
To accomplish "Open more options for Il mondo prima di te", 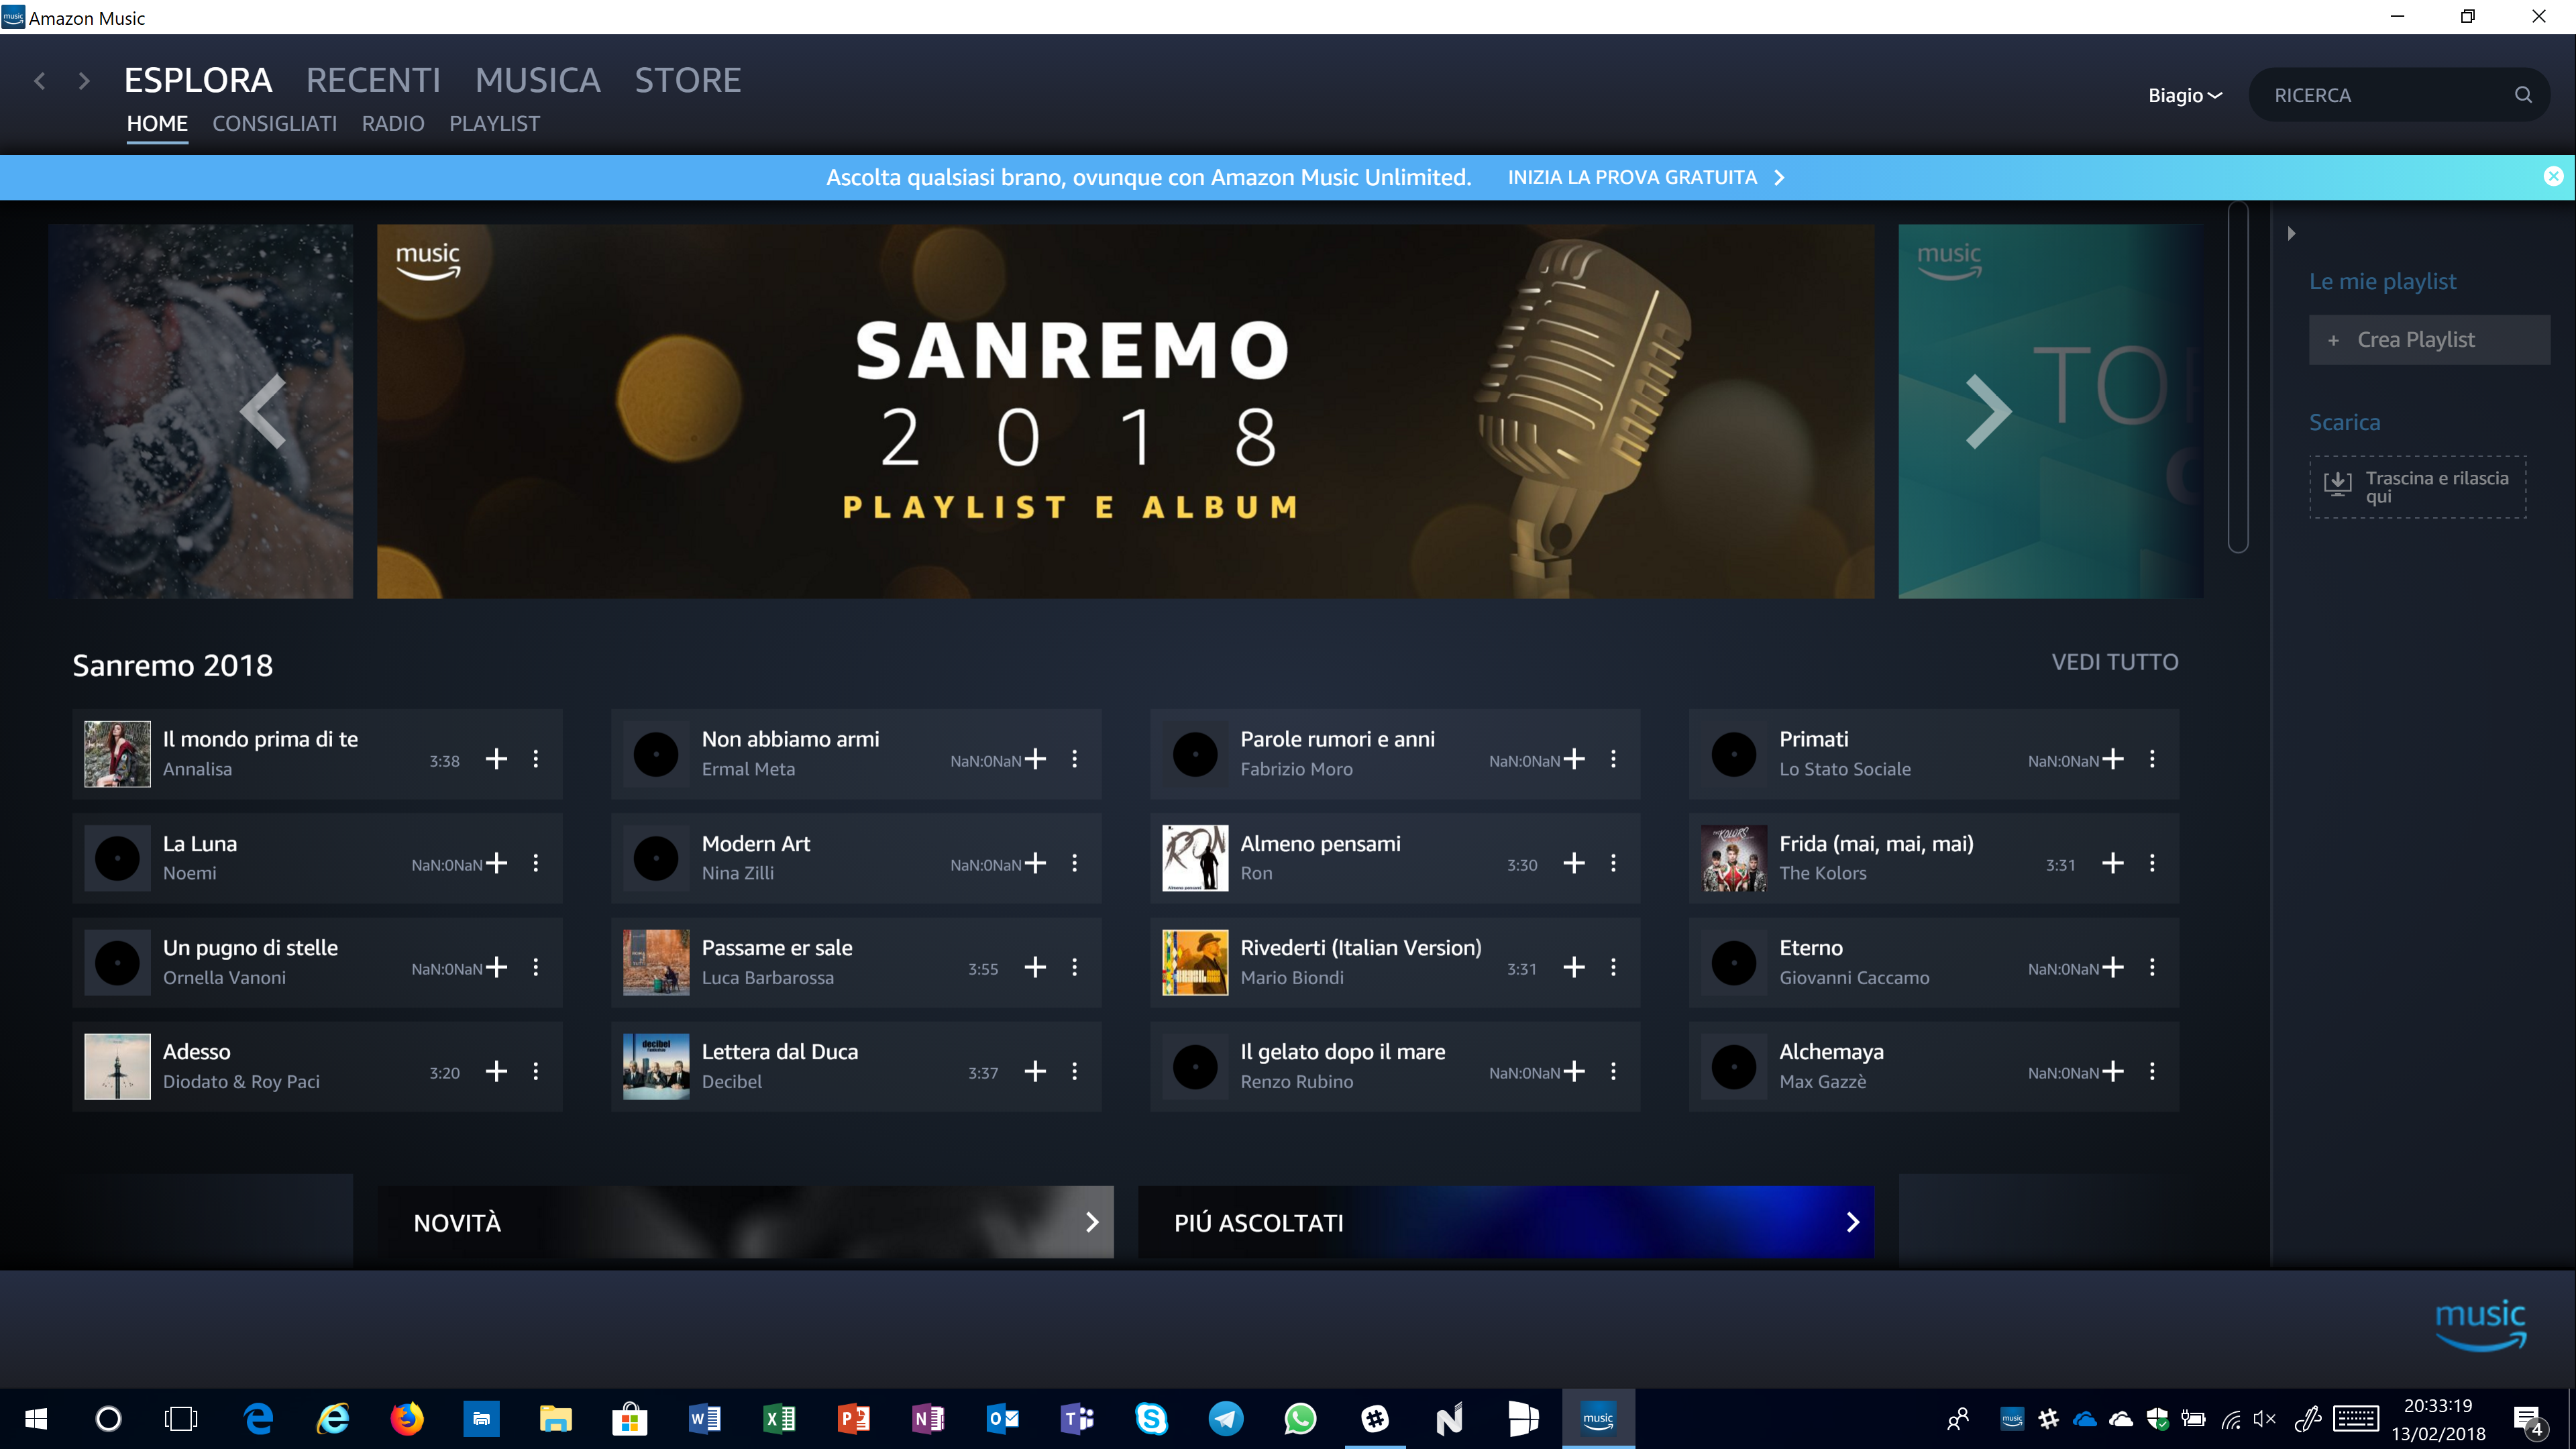I will [x=536, y=759].
